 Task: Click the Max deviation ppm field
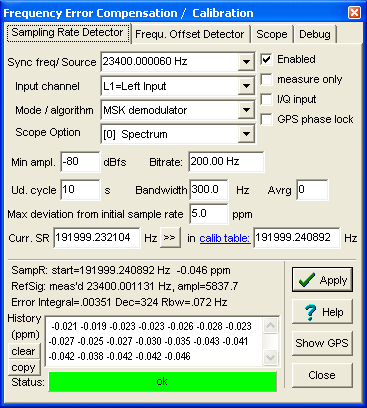point(209,214)
